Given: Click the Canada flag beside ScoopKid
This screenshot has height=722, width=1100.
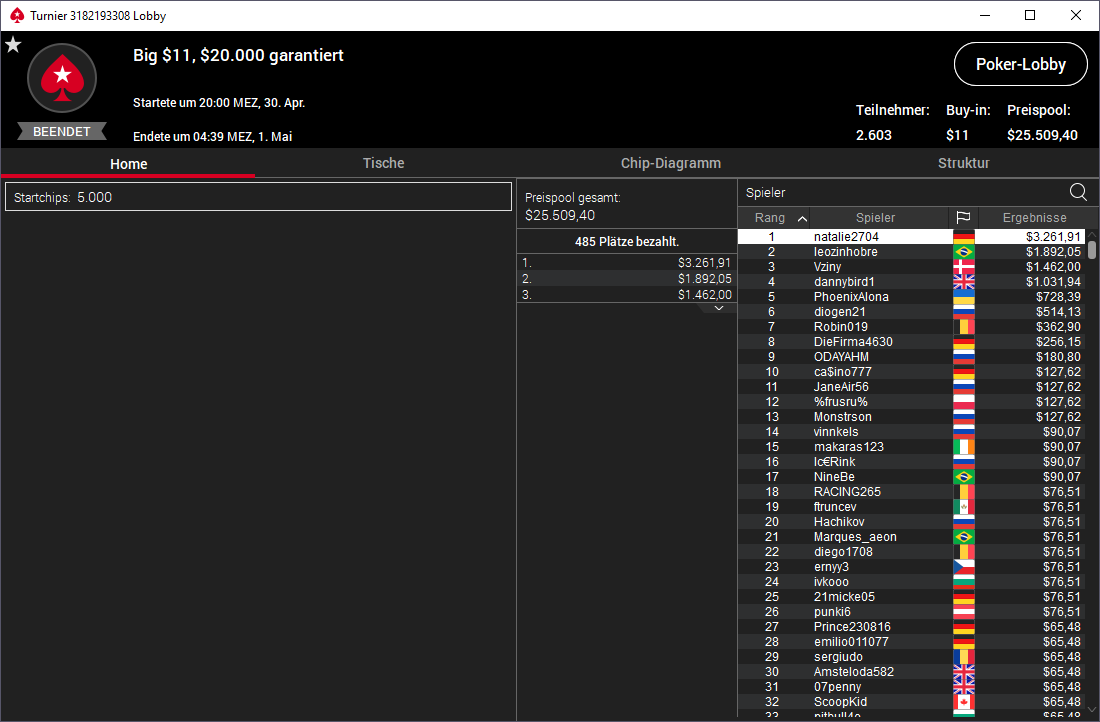Looking at the screenshot, I should [964, 702].
